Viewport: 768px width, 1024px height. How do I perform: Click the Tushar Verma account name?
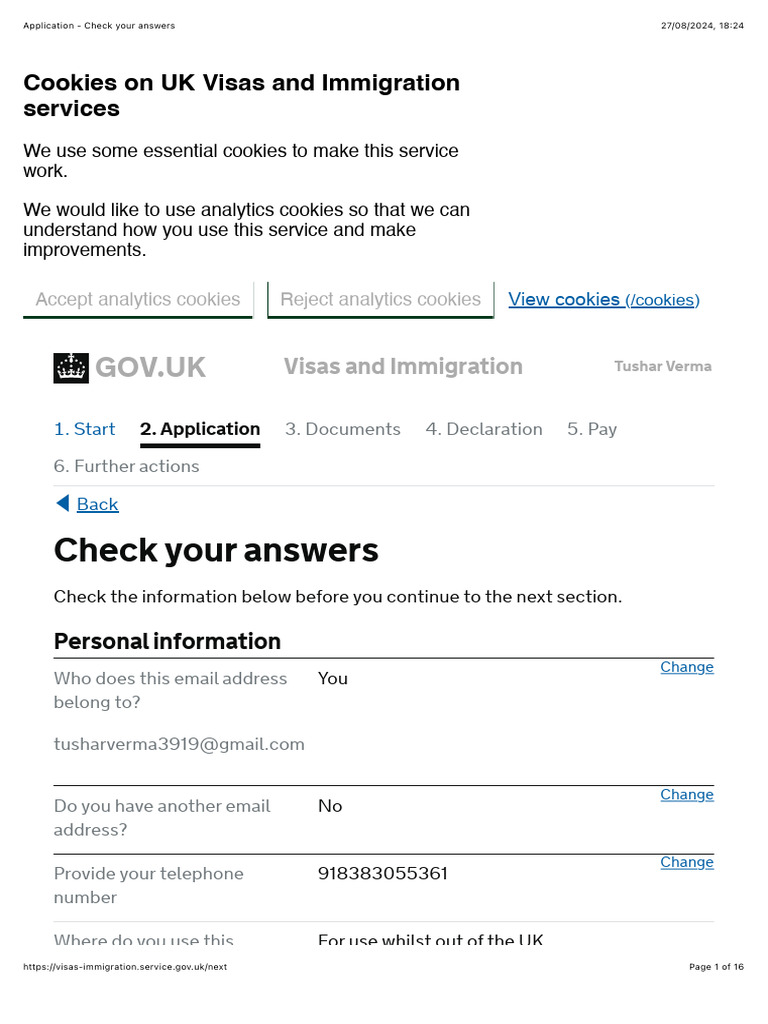(663, 366)
